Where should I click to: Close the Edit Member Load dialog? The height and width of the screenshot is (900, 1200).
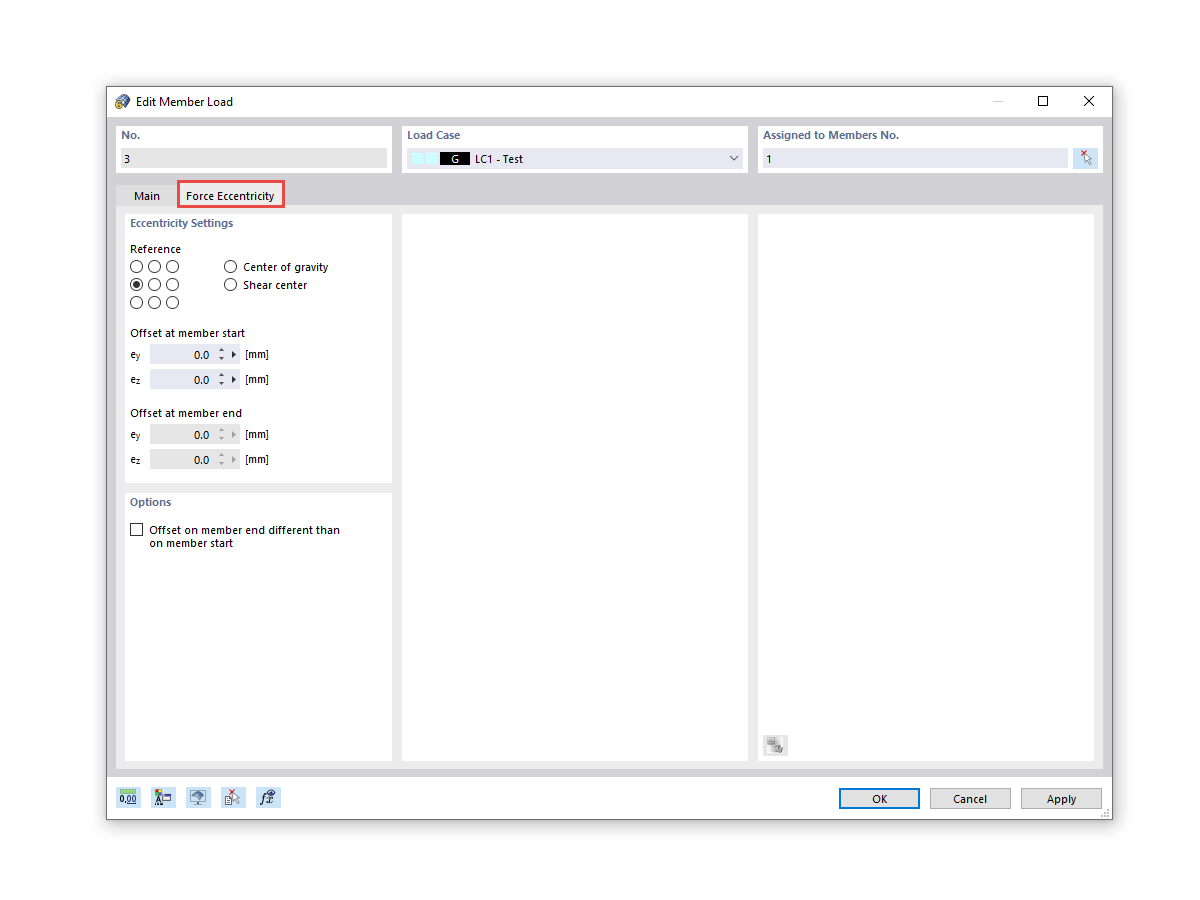click(x=1089, y=101)
